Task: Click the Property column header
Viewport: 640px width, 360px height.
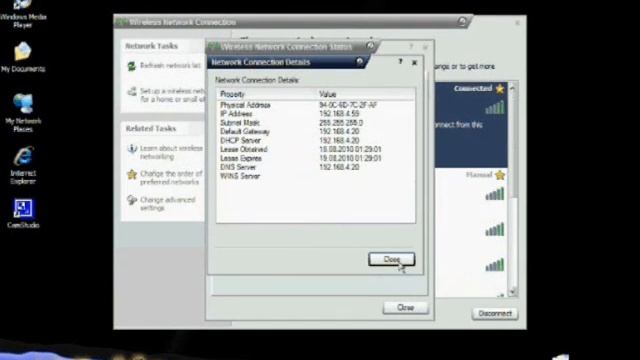Action: pos(267,94)
